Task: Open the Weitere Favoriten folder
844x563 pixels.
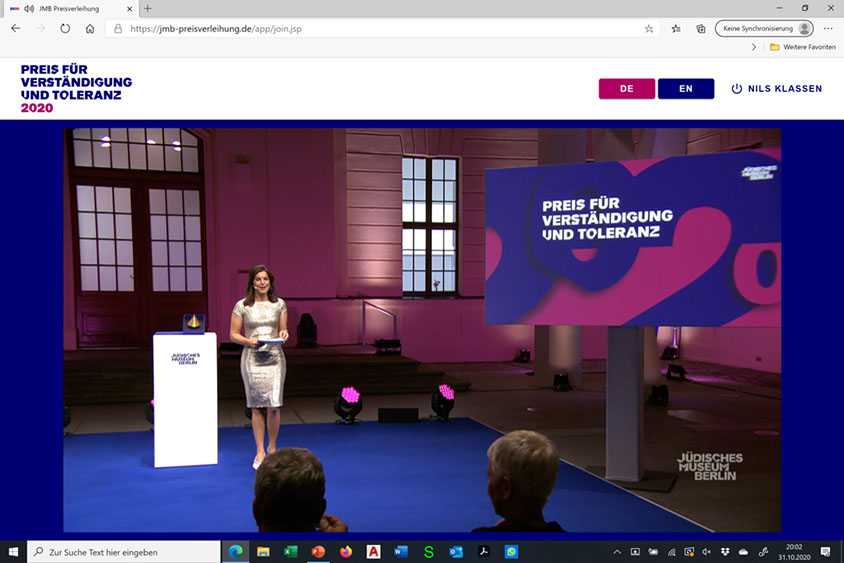Action: click(802, 47)
